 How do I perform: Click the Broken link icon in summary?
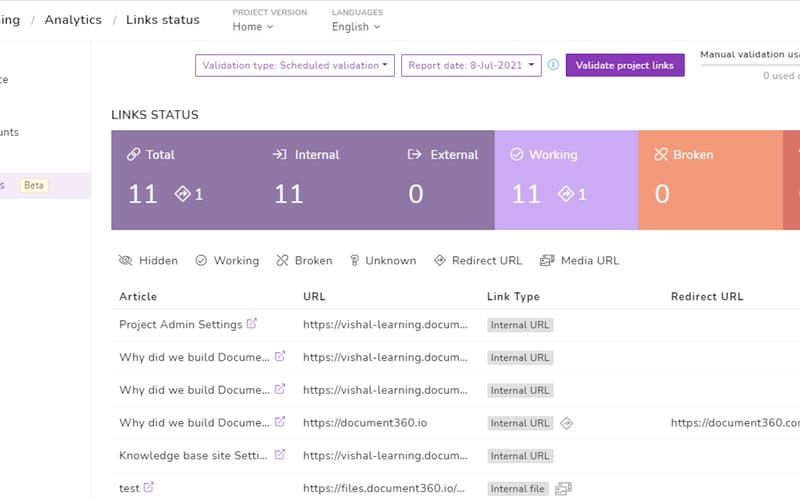[x=661, y=154]
